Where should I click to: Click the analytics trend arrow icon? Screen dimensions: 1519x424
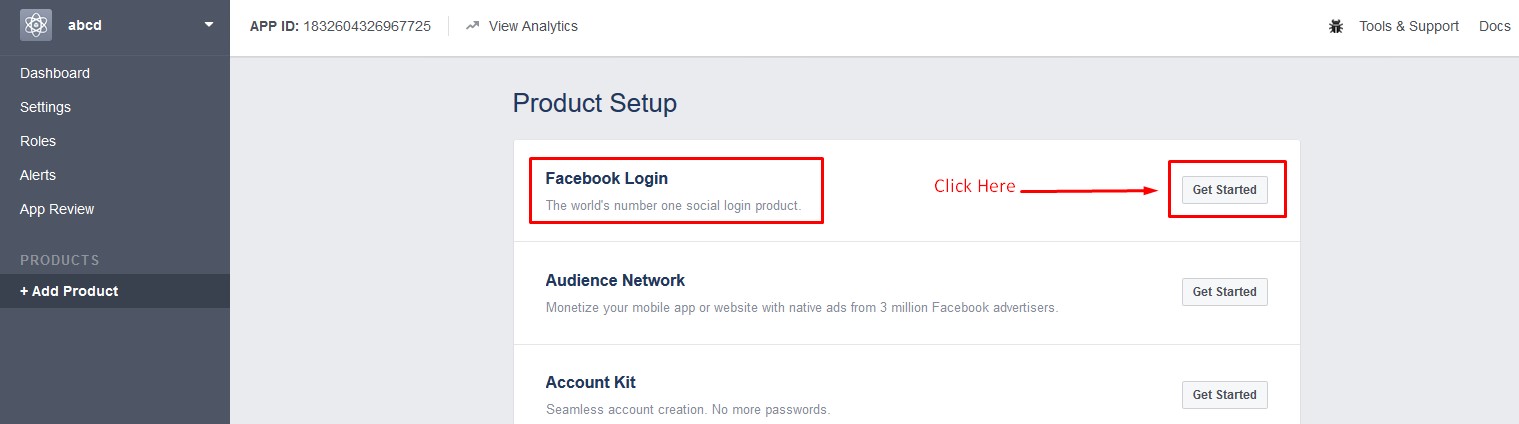coord(472,26)
